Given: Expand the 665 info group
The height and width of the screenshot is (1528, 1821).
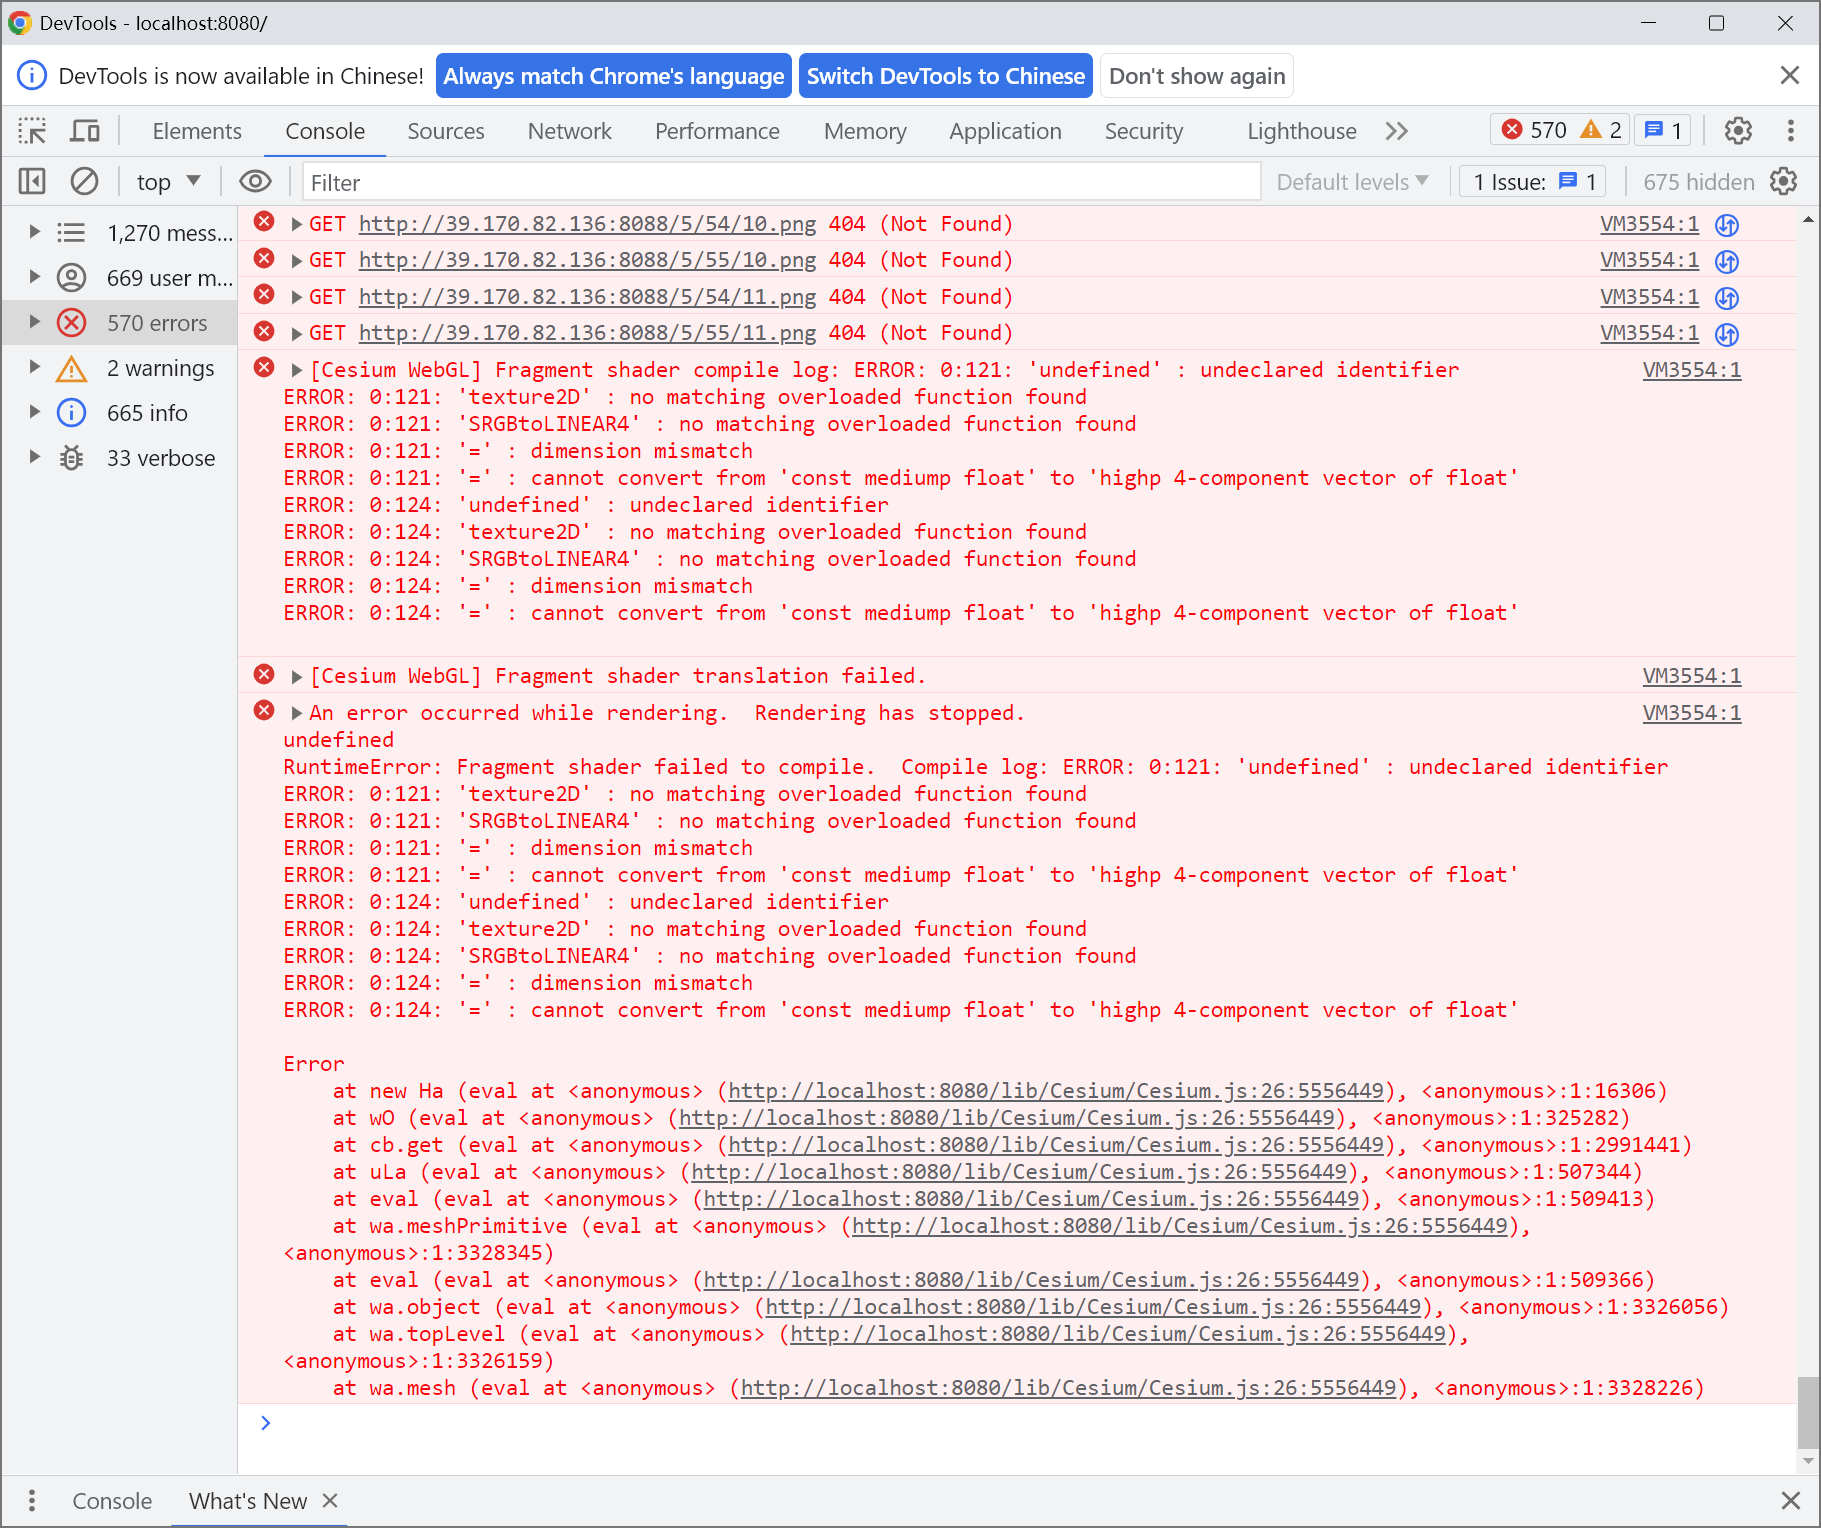Looking at the screenshot, I should pyautogui.click(x=34, y=412).
